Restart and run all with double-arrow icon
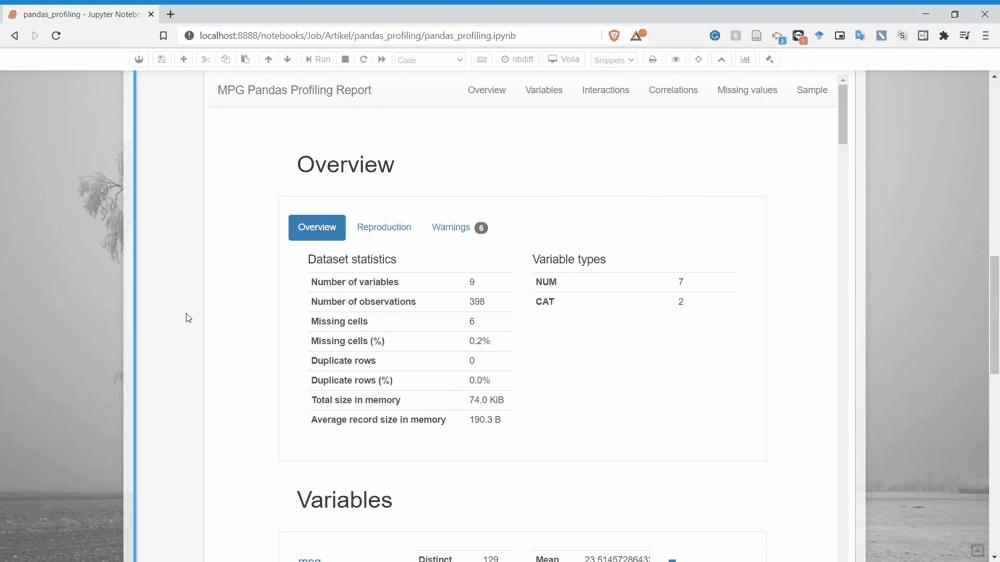Screen dimensions: 1000x562 [381, 59]
